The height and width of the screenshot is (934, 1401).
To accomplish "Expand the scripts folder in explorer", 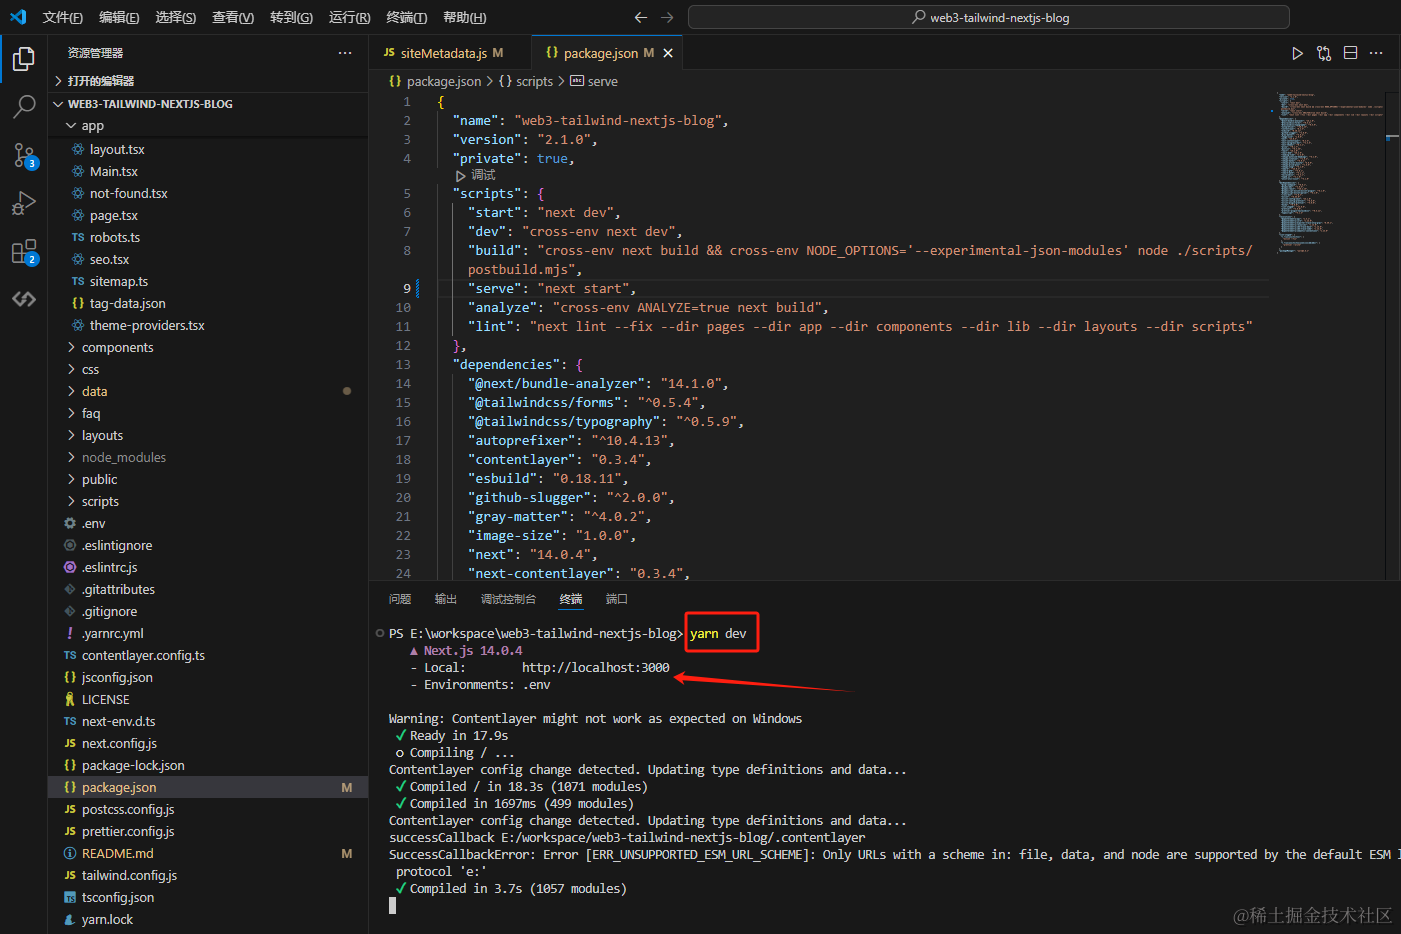I will [x=208, y=502].
